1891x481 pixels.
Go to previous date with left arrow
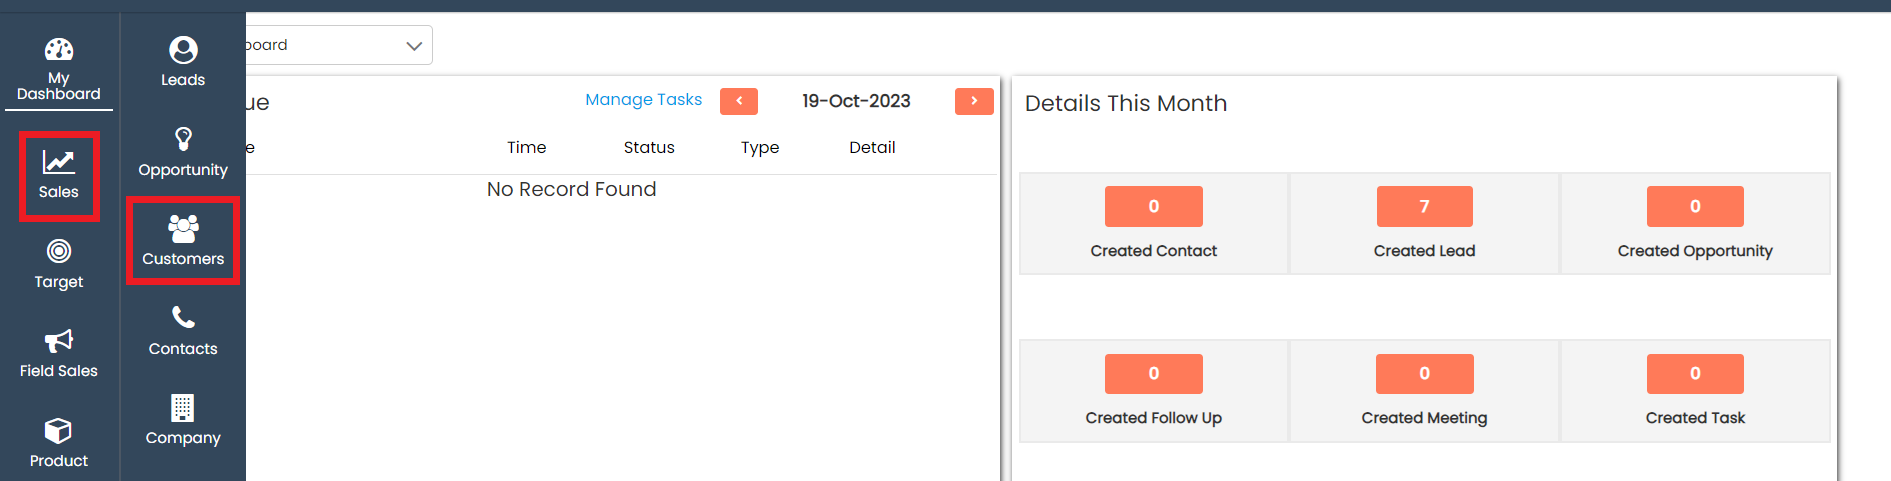pyautogui.click(x=739, y=101)
